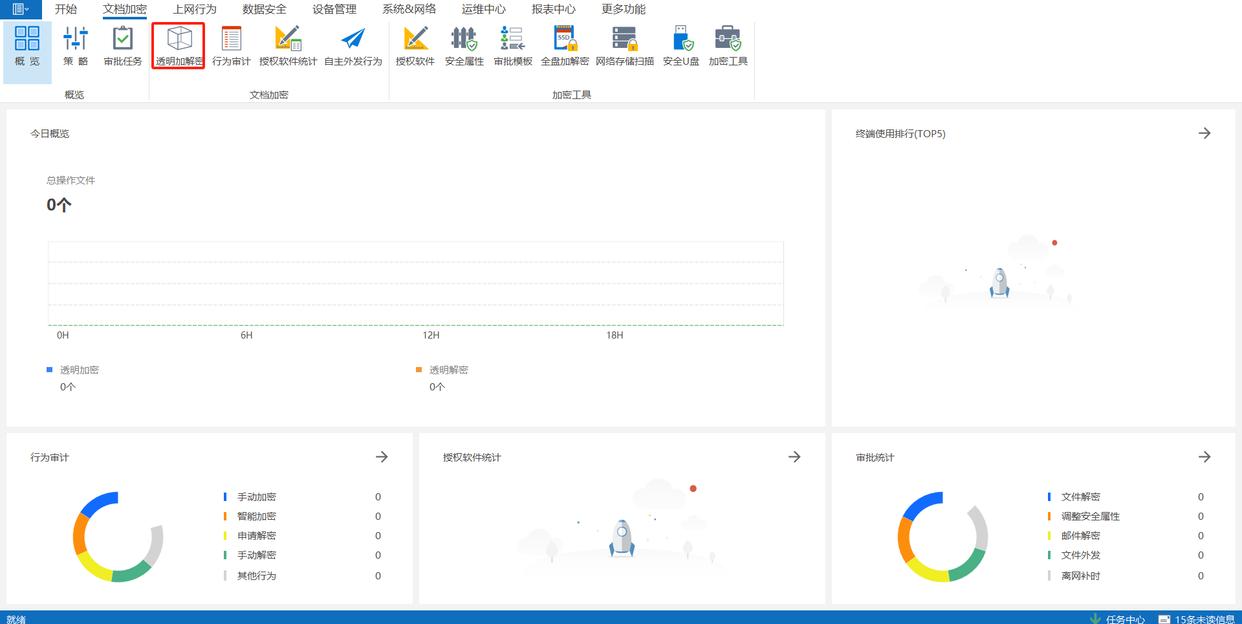Launch the 全盘加解密 tool
Image resolution: width=1242 pixels, height=624 pixels.
565,47
